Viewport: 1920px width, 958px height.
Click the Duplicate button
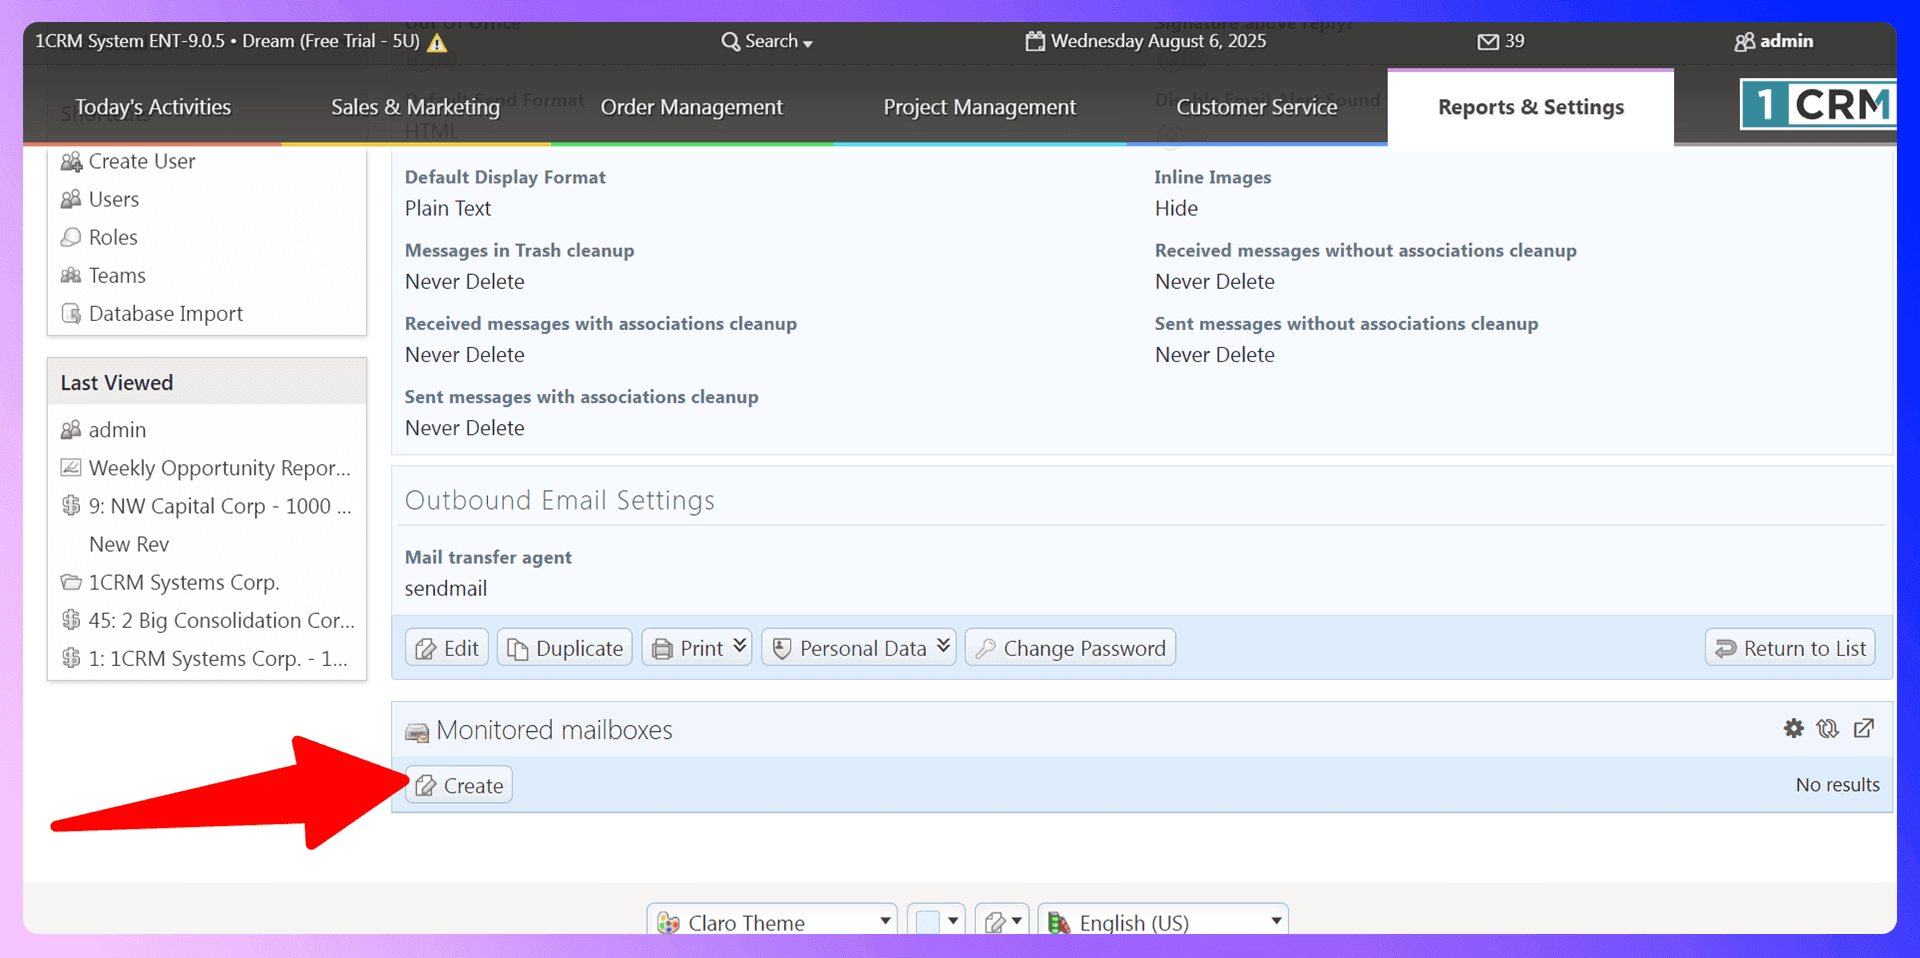click(565, 648)
